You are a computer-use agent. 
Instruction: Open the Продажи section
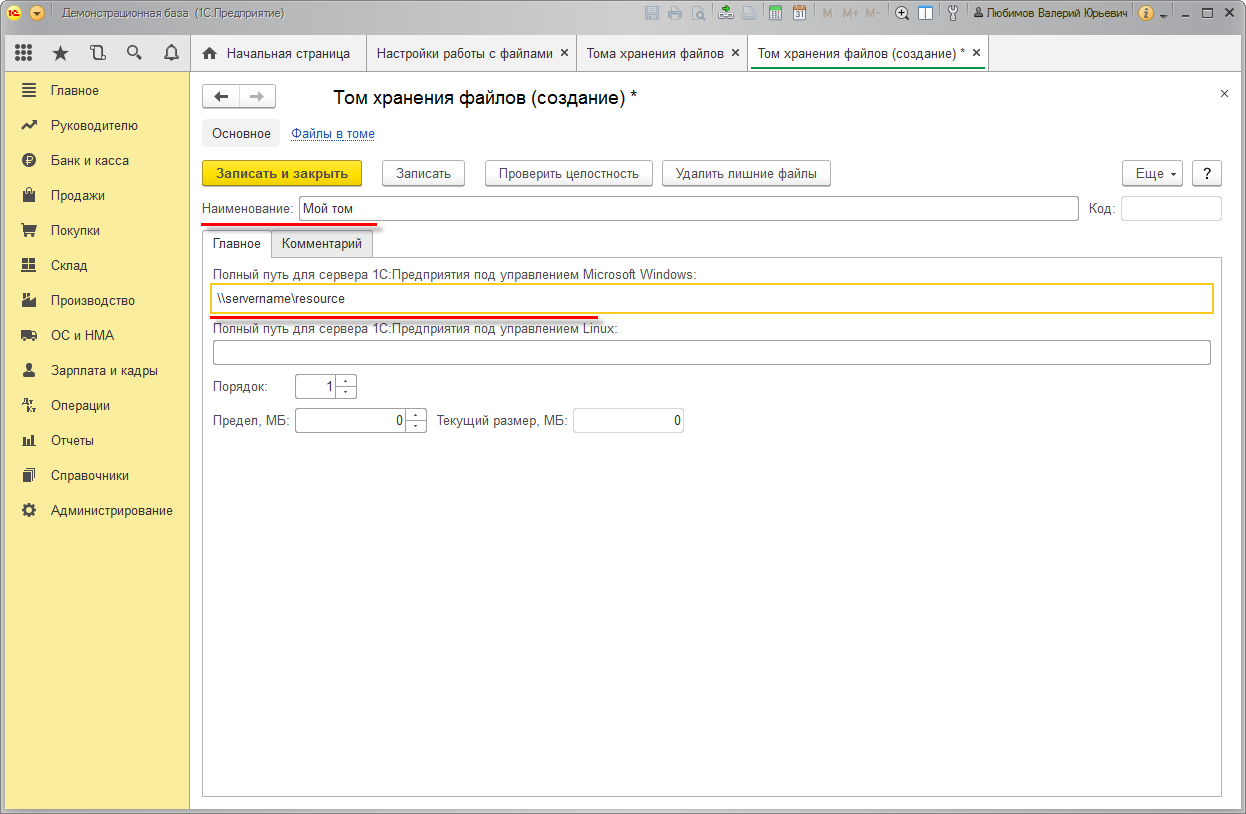95,195
